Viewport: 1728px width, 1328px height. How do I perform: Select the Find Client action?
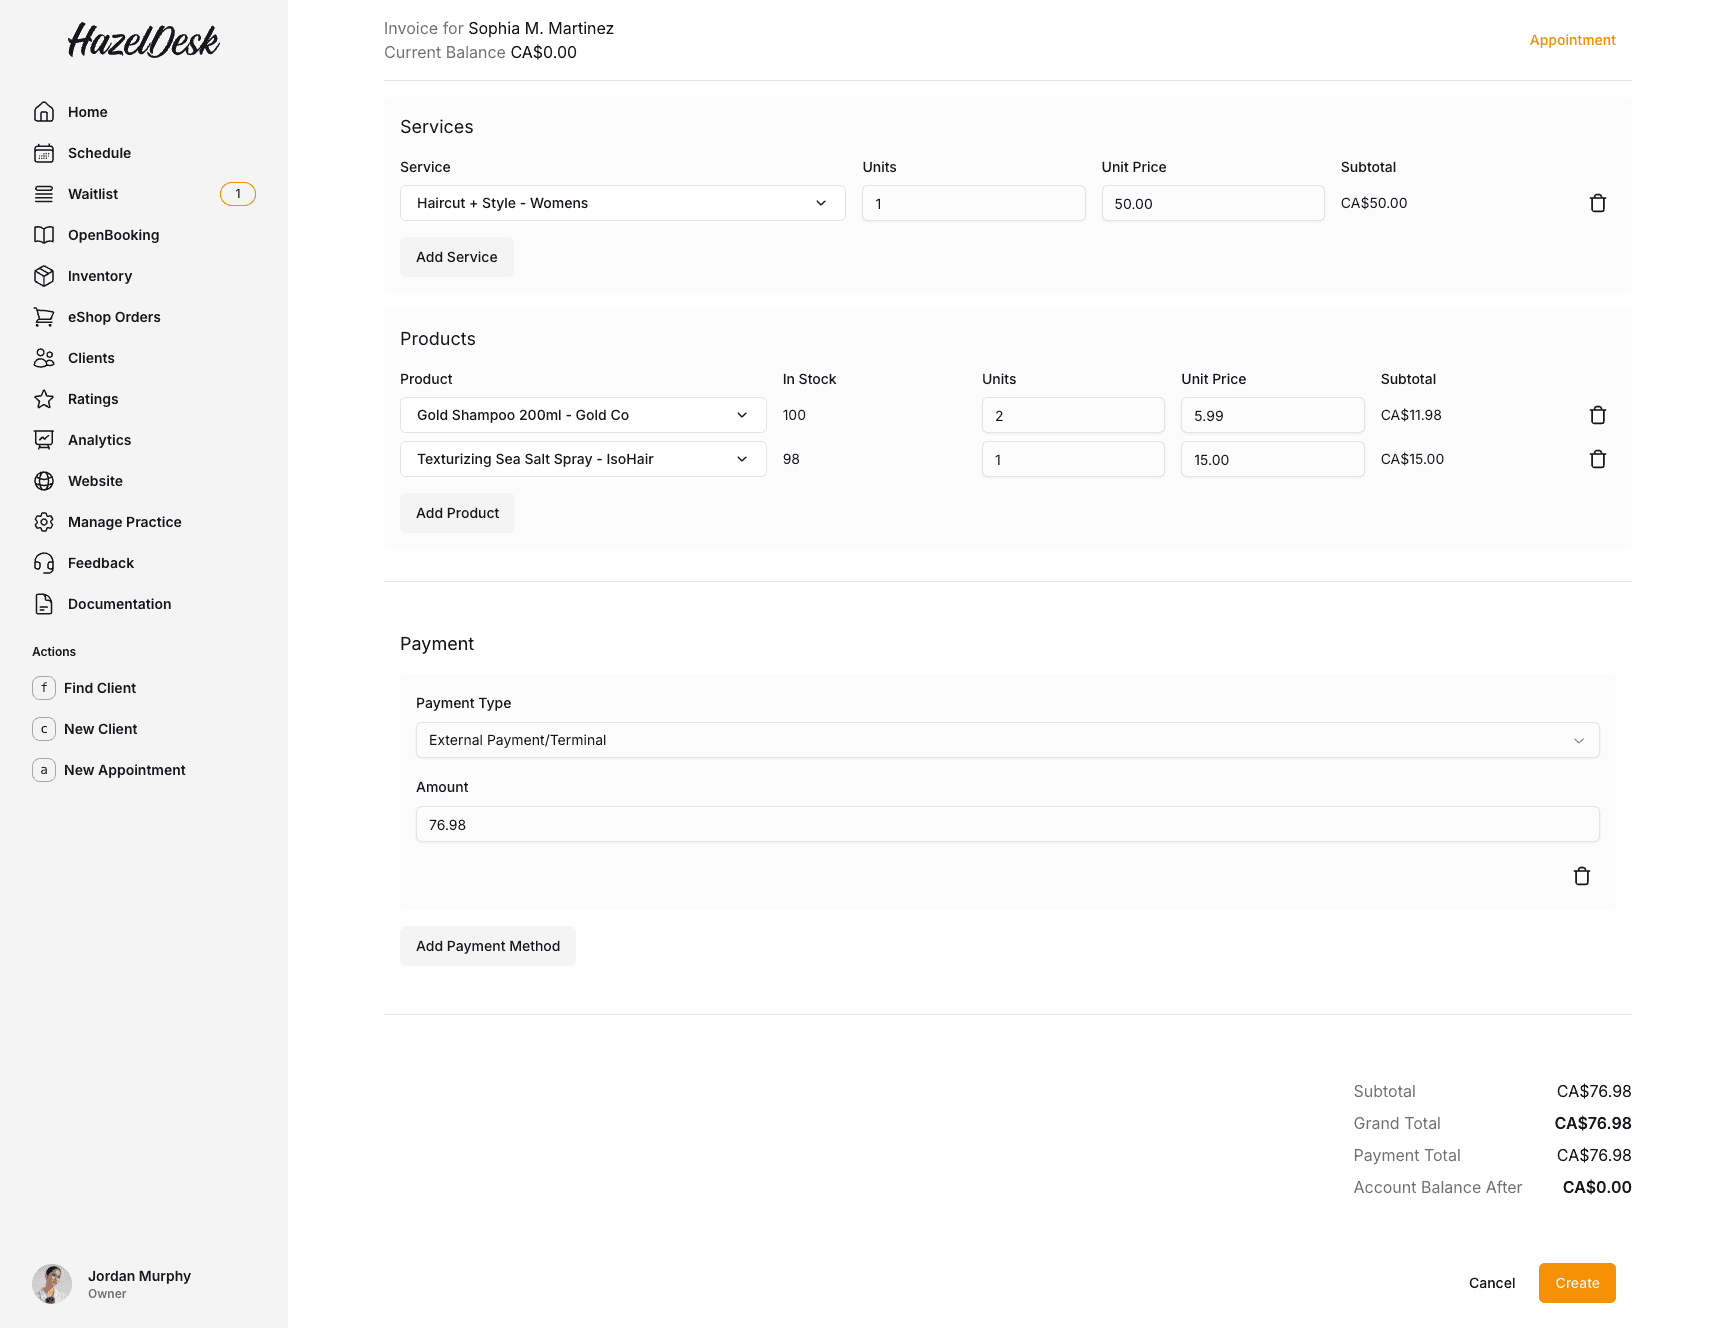(100, 688)
